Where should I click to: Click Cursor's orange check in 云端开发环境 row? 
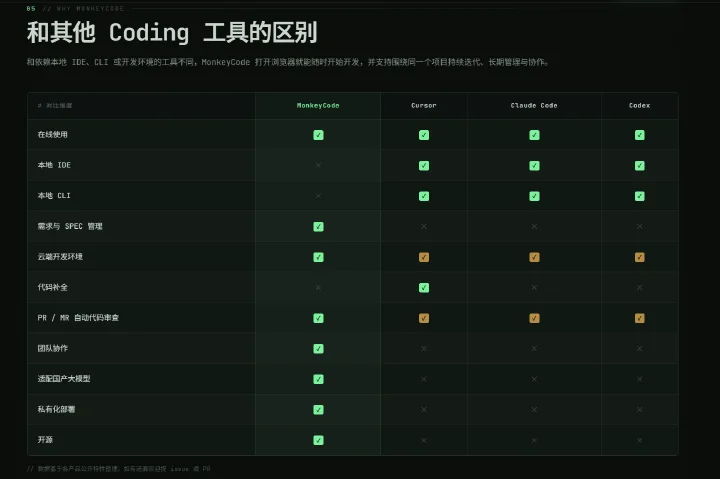pyautogui.click(x=424, y=257)
